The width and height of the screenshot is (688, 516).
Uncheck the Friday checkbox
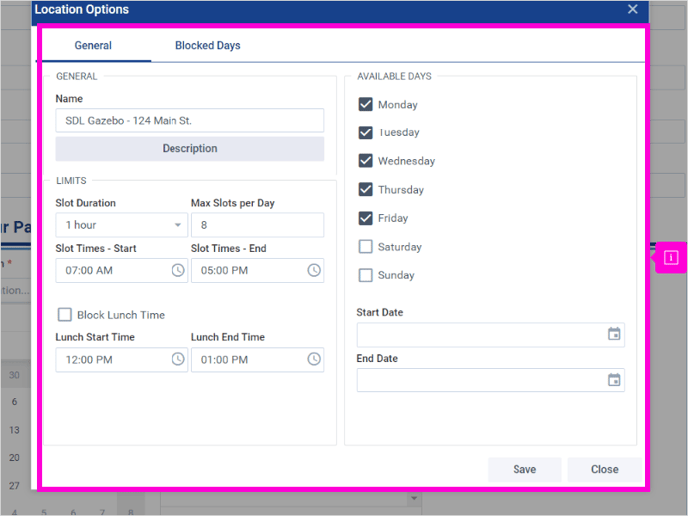366,218
